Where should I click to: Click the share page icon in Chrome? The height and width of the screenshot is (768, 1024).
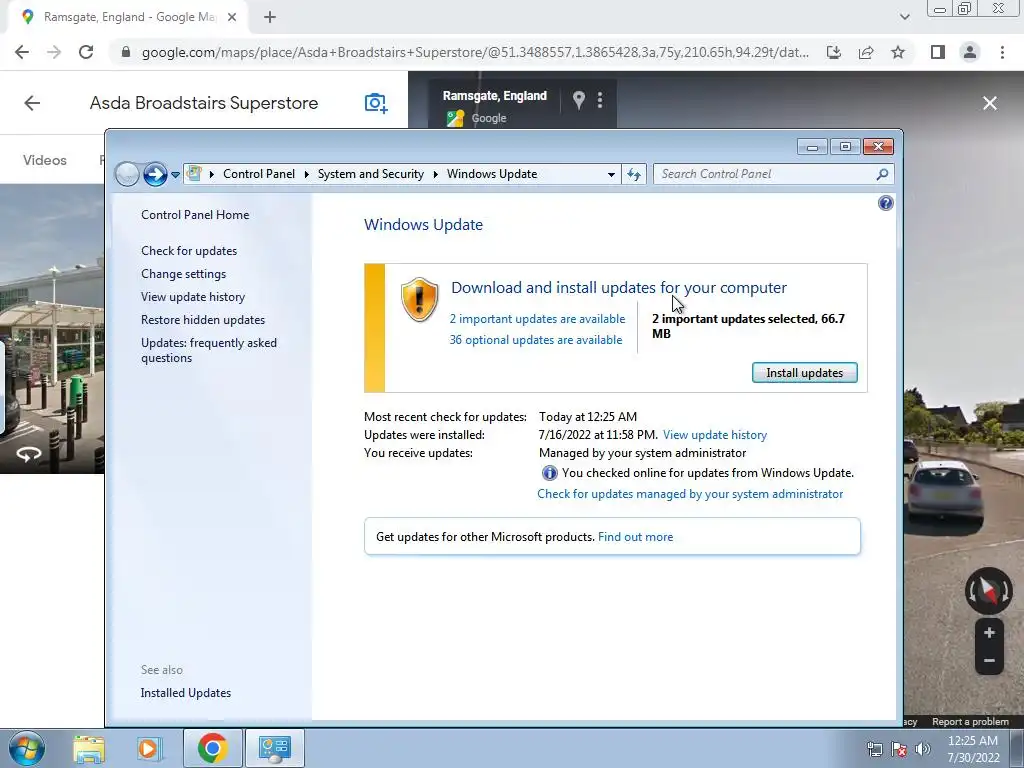coord(866,52)
